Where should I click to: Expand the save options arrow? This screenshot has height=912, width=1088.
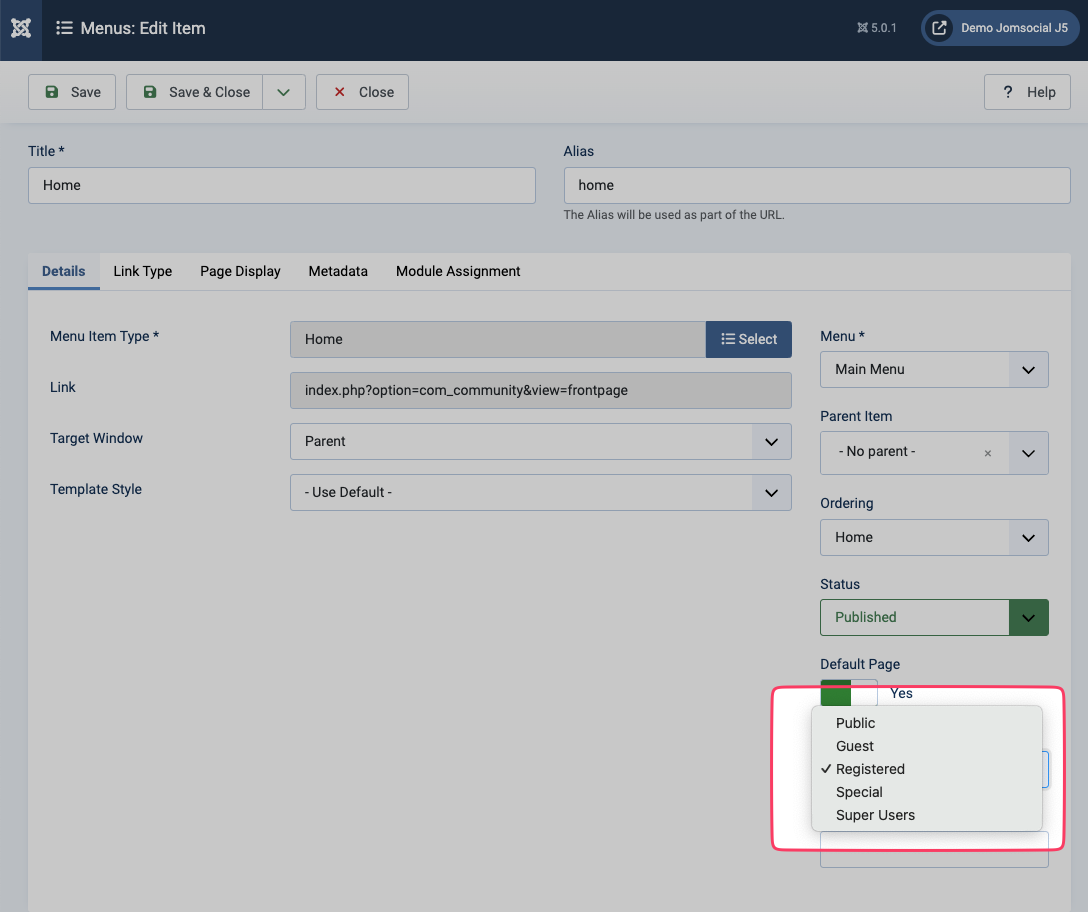click(x=284, y=92)
